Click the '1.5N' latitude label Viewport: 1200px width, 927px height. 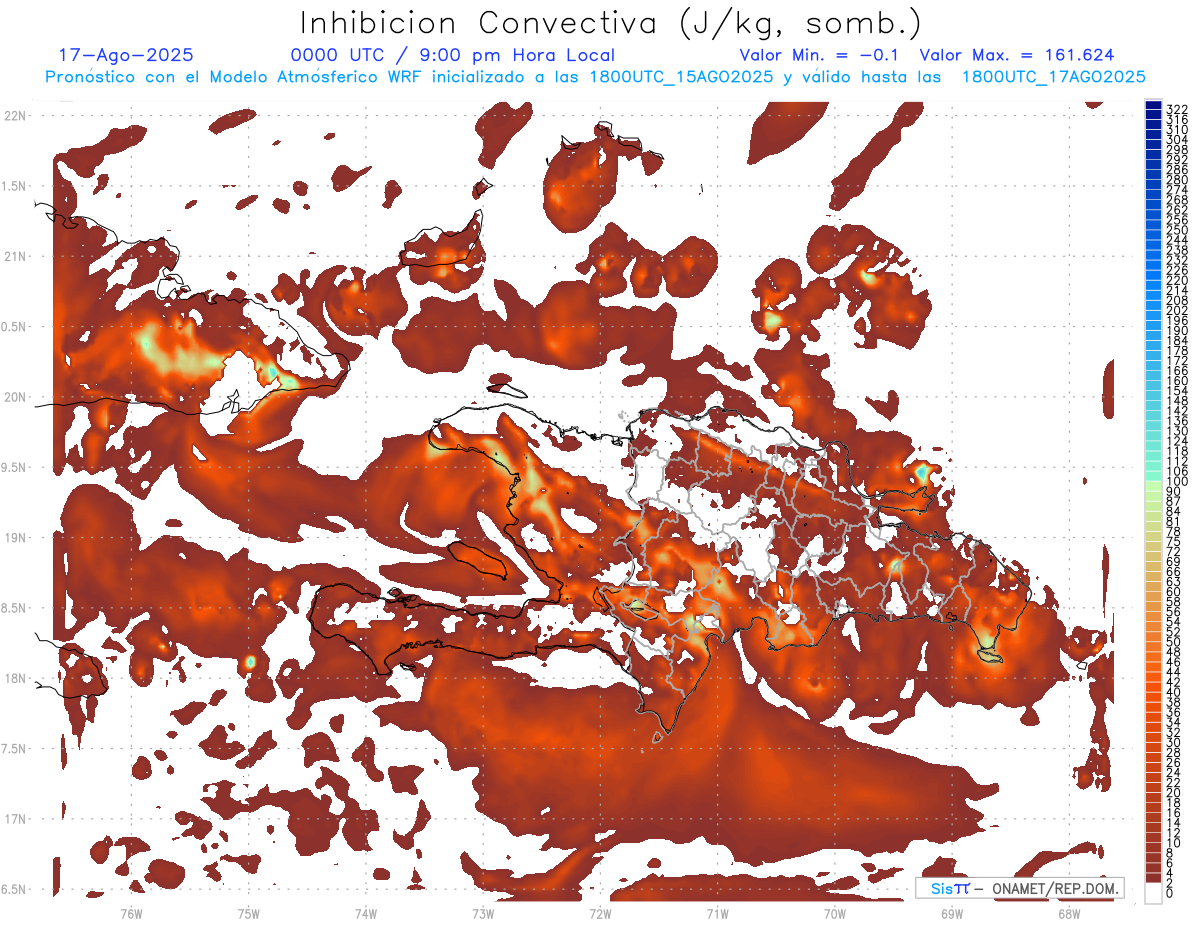(14, 186)
